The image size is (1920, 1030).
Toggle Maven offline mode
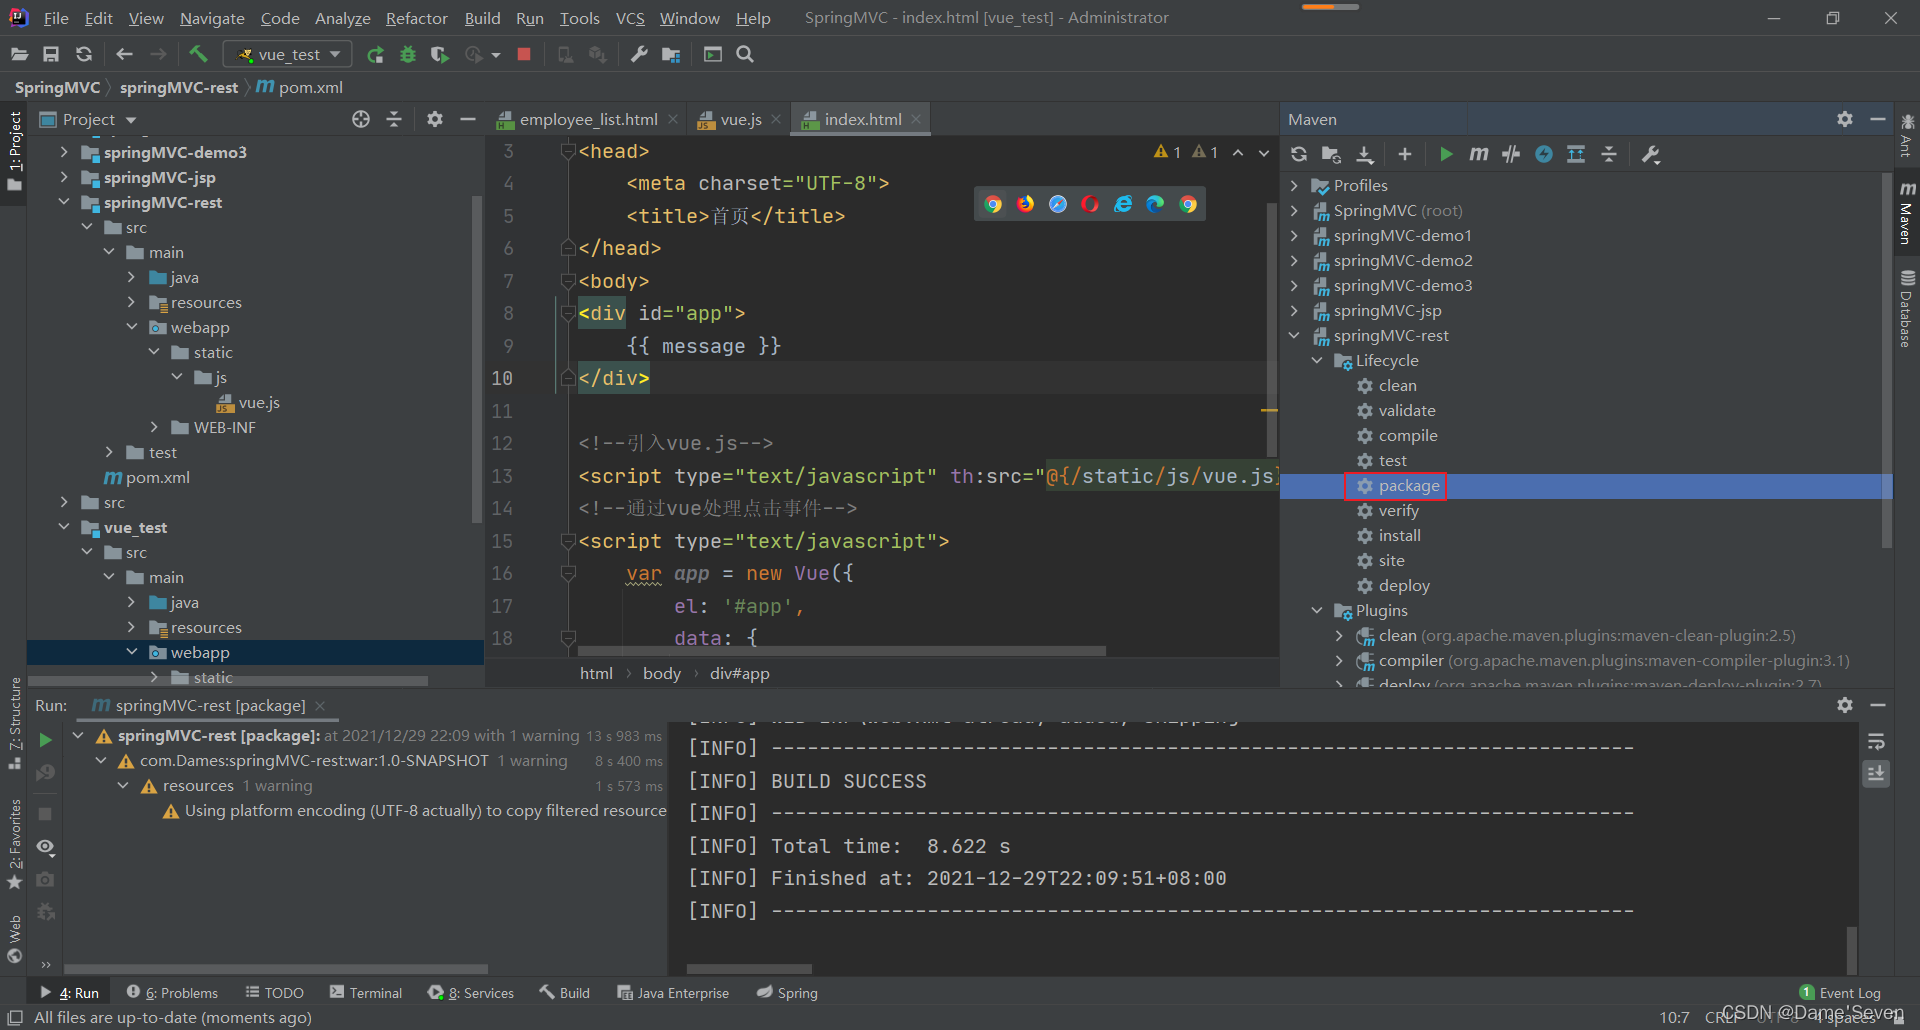[1511, 154]
